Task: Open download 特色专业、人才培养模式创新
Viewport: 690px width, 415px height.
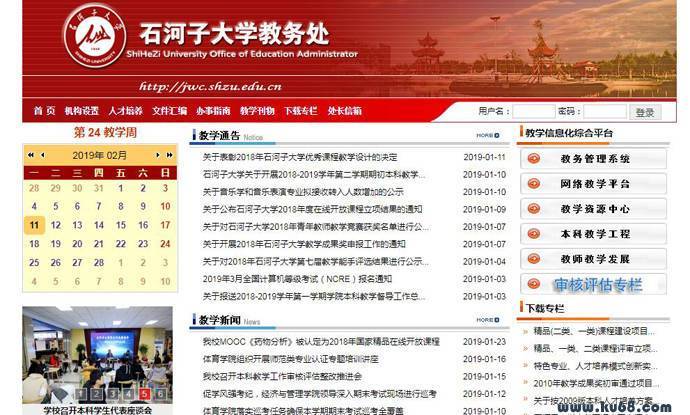Action: click(595, 366)
